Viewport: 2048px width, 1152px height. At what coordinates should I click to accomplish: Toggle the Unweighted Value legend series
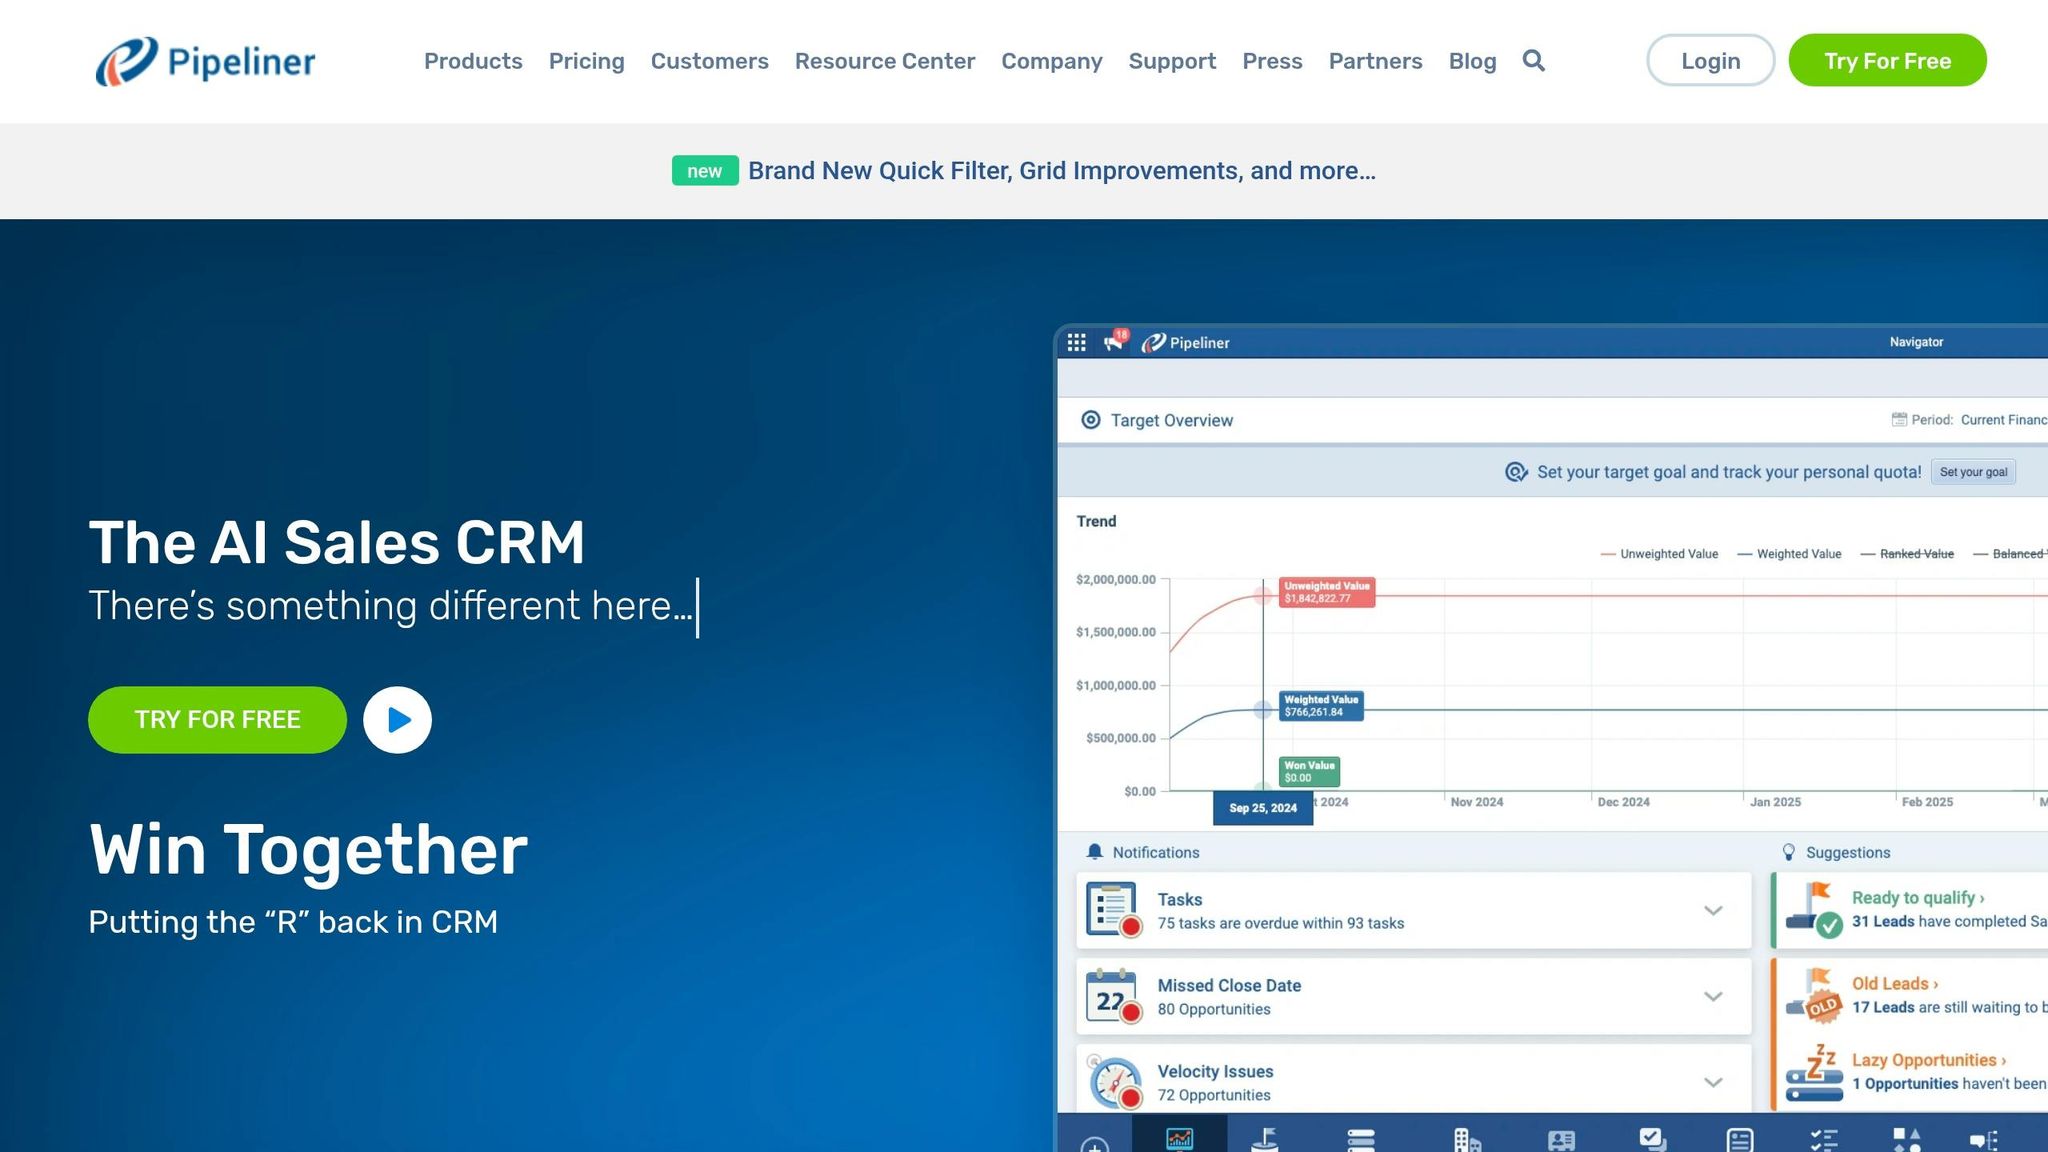tap(1660, 554)
